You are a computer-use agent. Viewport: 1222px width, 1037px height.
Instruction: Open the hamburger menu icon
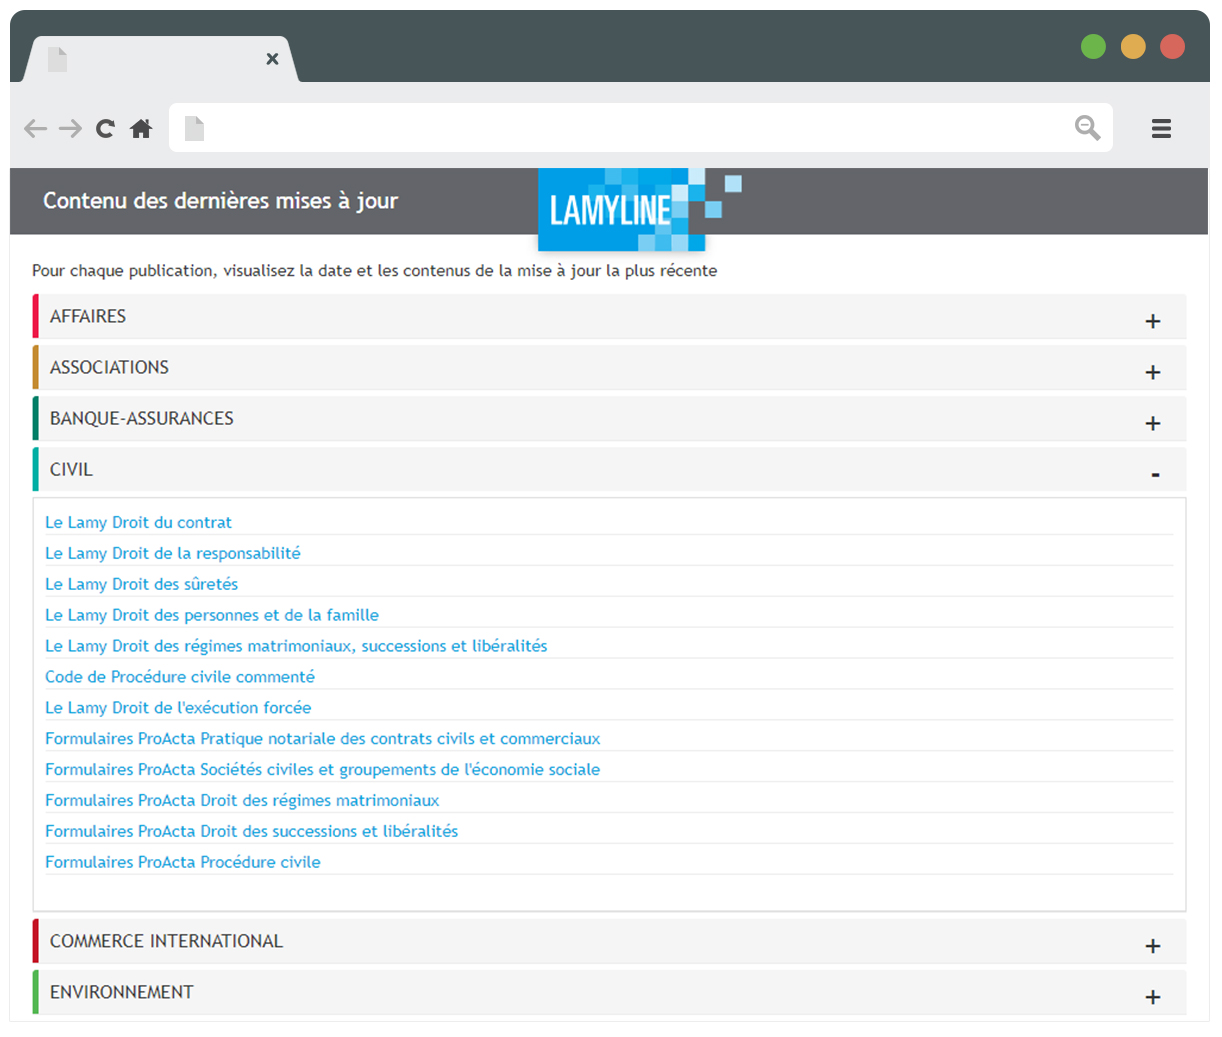1161,129
